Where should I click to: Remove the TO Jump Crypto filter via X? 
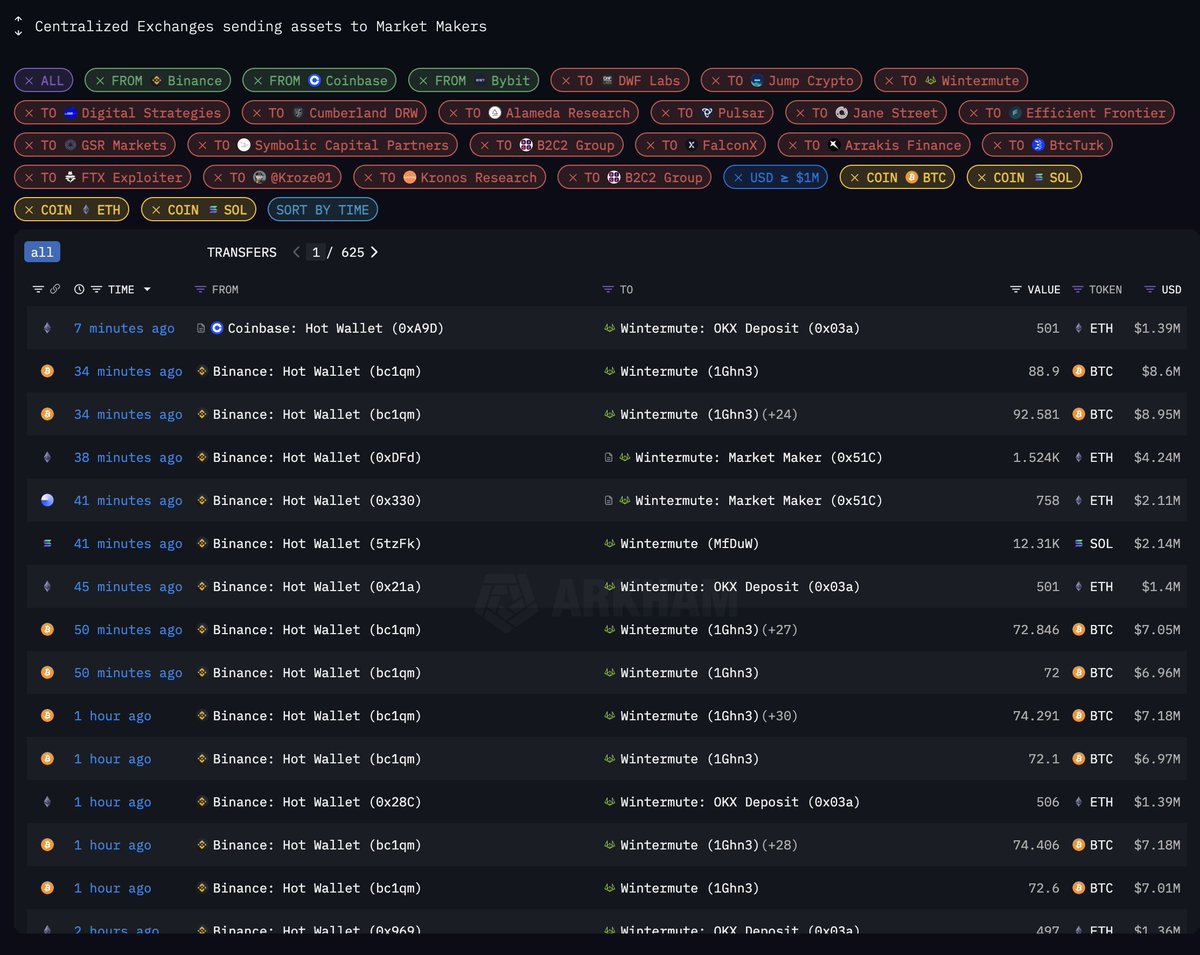coord(715,81)
